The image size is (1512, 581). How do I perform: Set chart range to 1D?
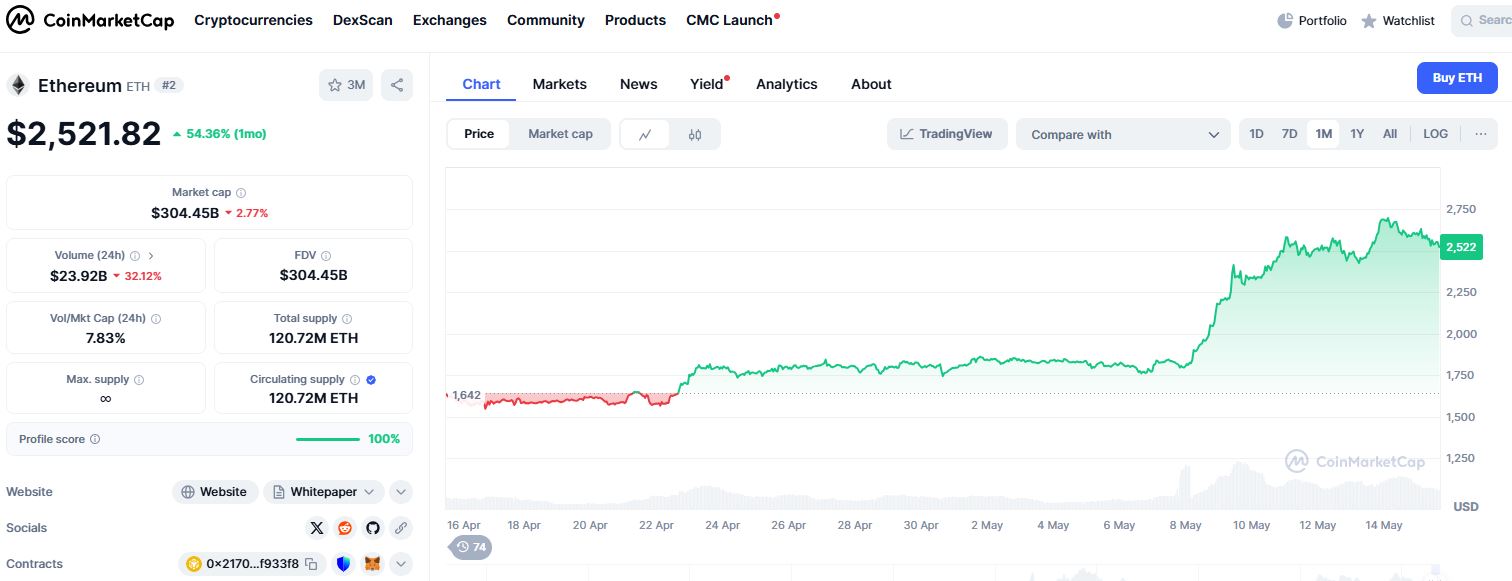point(1257,134)
